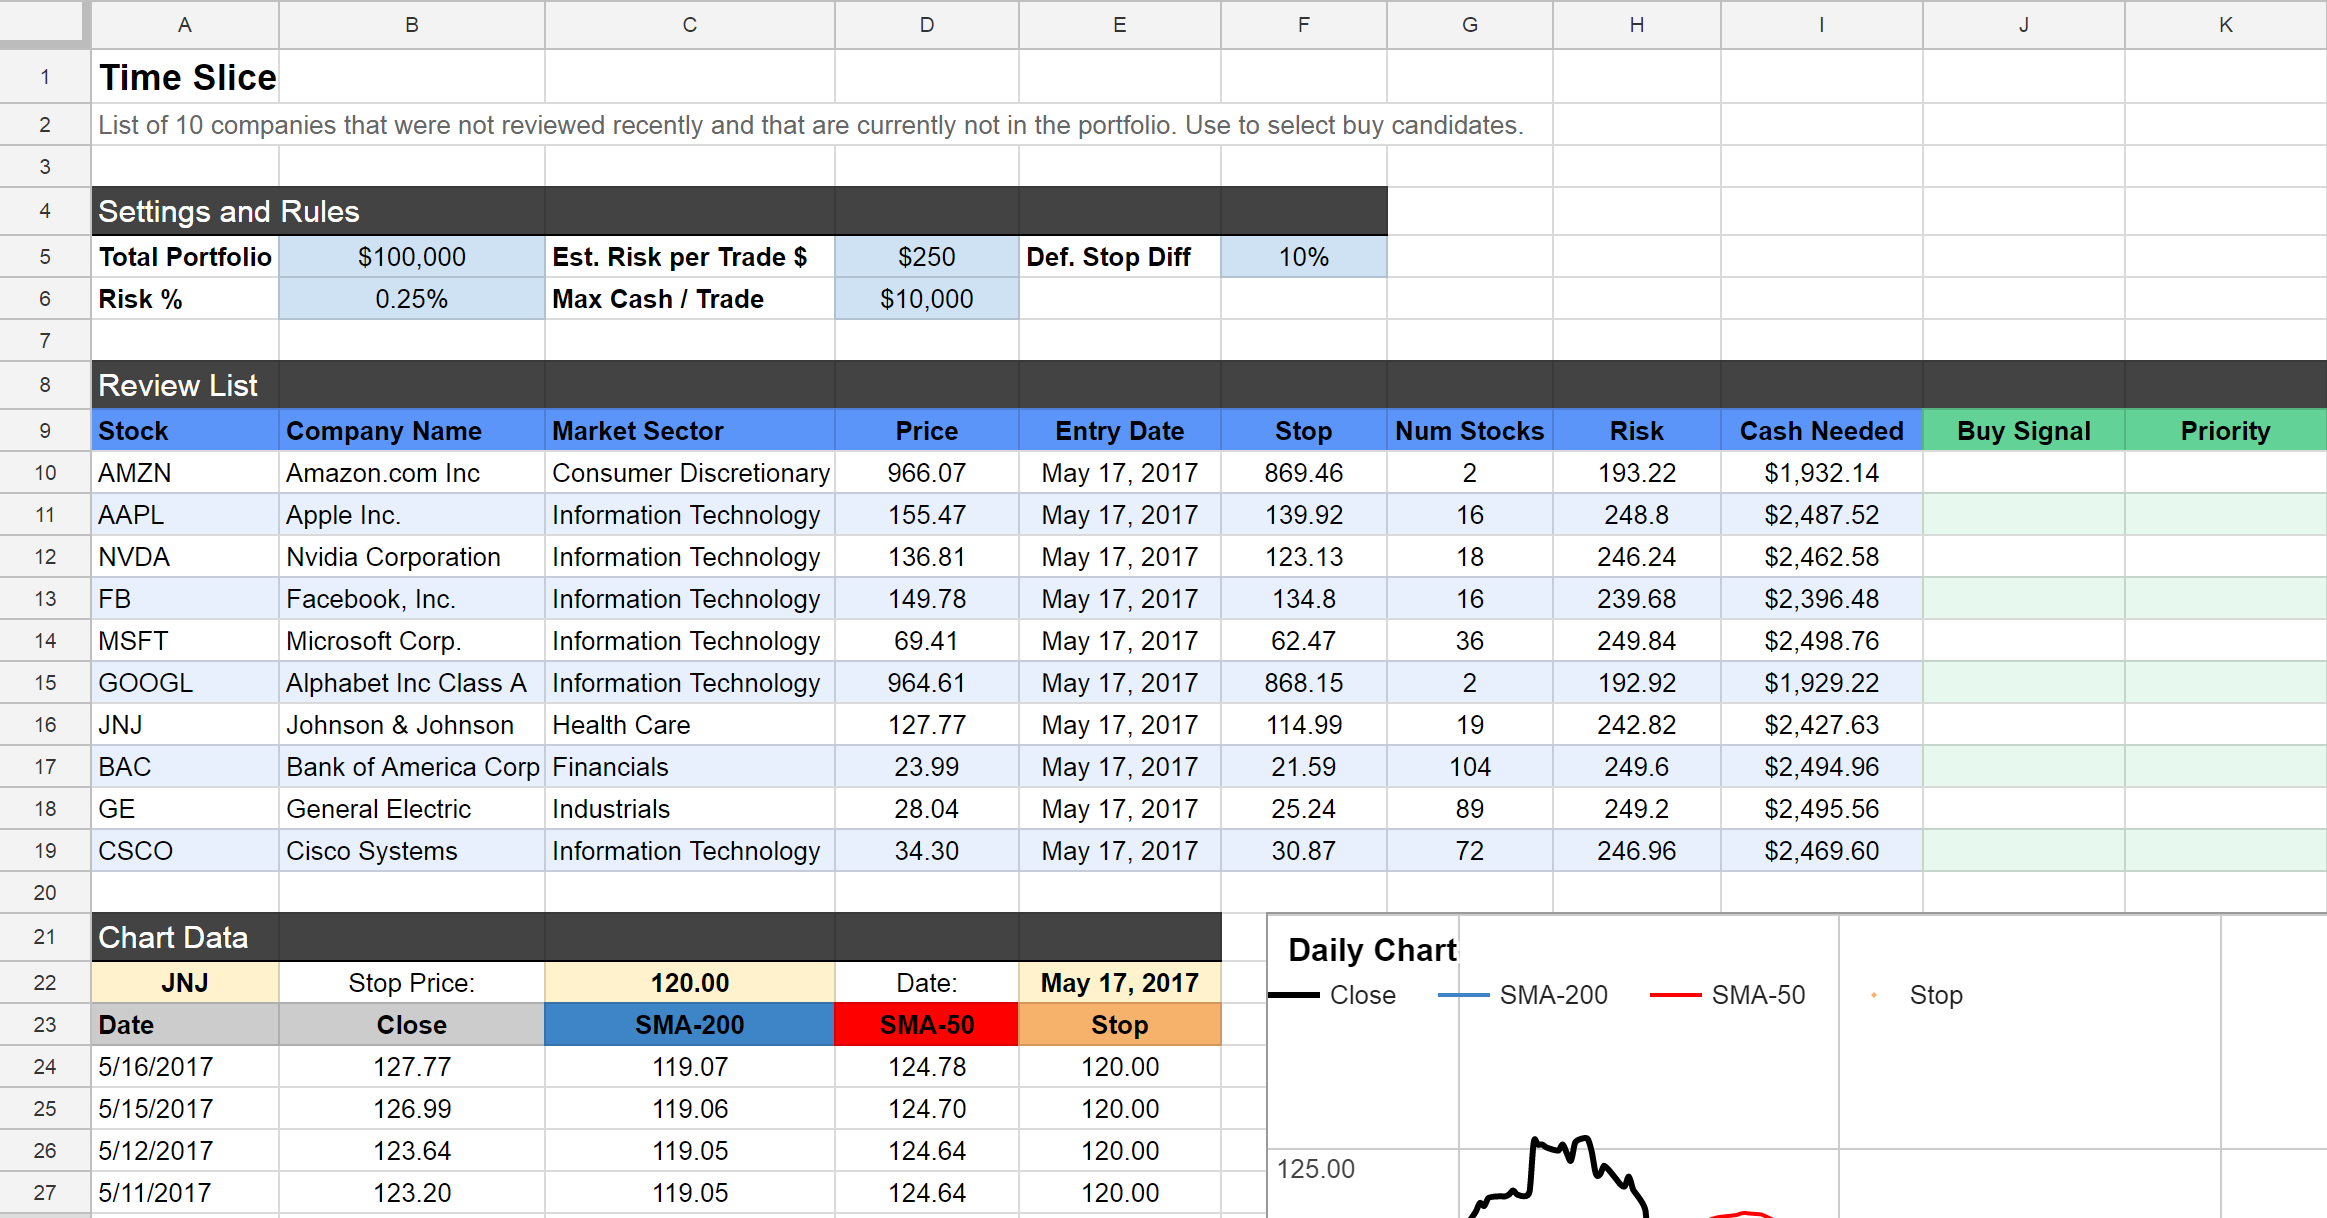2327x1218 pixels.
Task: Select the AMZN price 966.07
Action: [x=927, y=473]
